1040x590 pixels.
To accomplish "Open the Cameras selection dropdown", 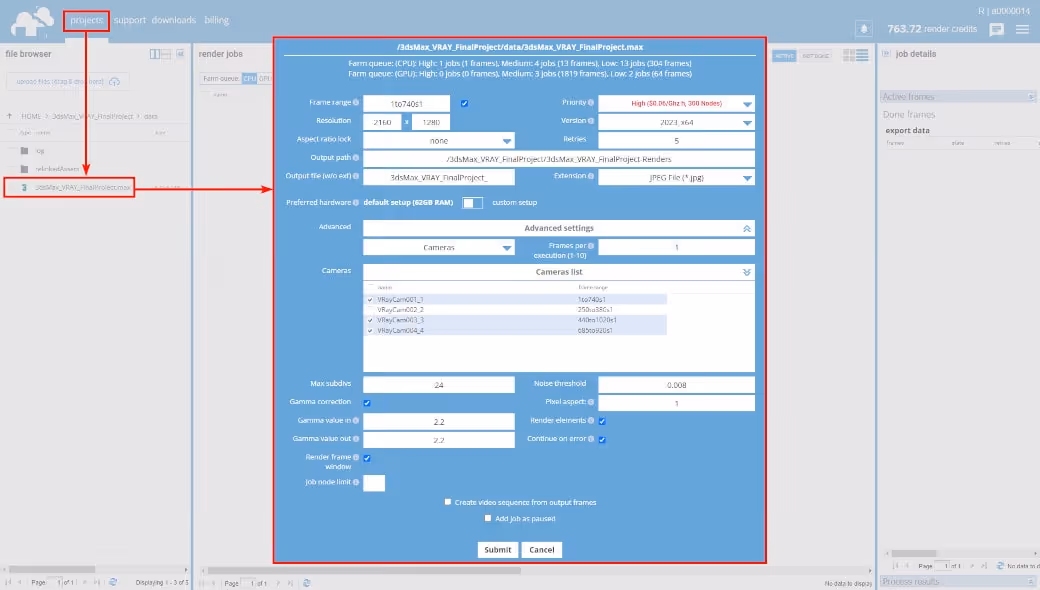I will coord(438,247).
